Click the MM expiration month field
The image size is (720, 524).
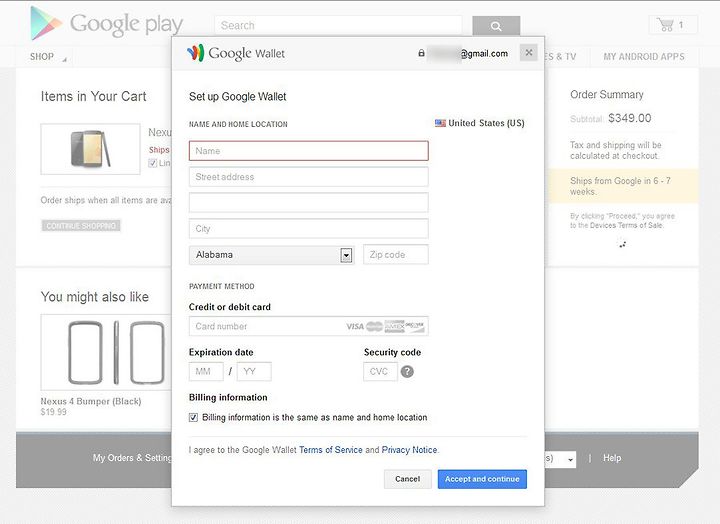(x=206, y=372)
